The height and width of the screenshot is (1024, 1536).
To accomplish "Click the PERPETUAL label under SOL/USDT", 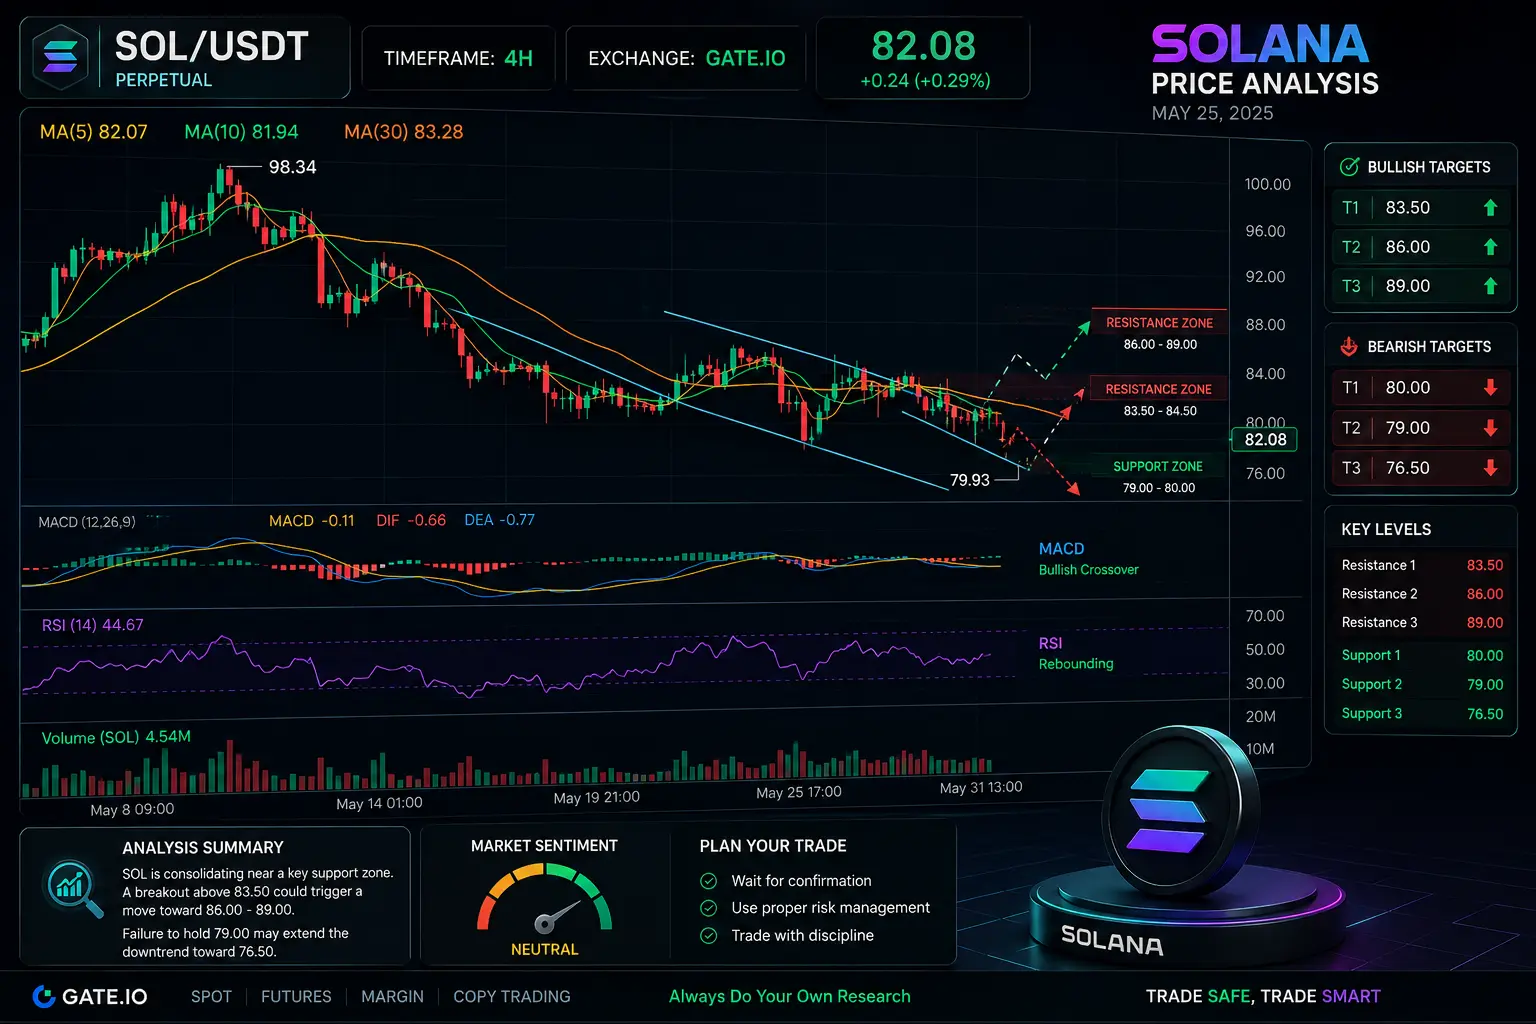I will [164, 80].
